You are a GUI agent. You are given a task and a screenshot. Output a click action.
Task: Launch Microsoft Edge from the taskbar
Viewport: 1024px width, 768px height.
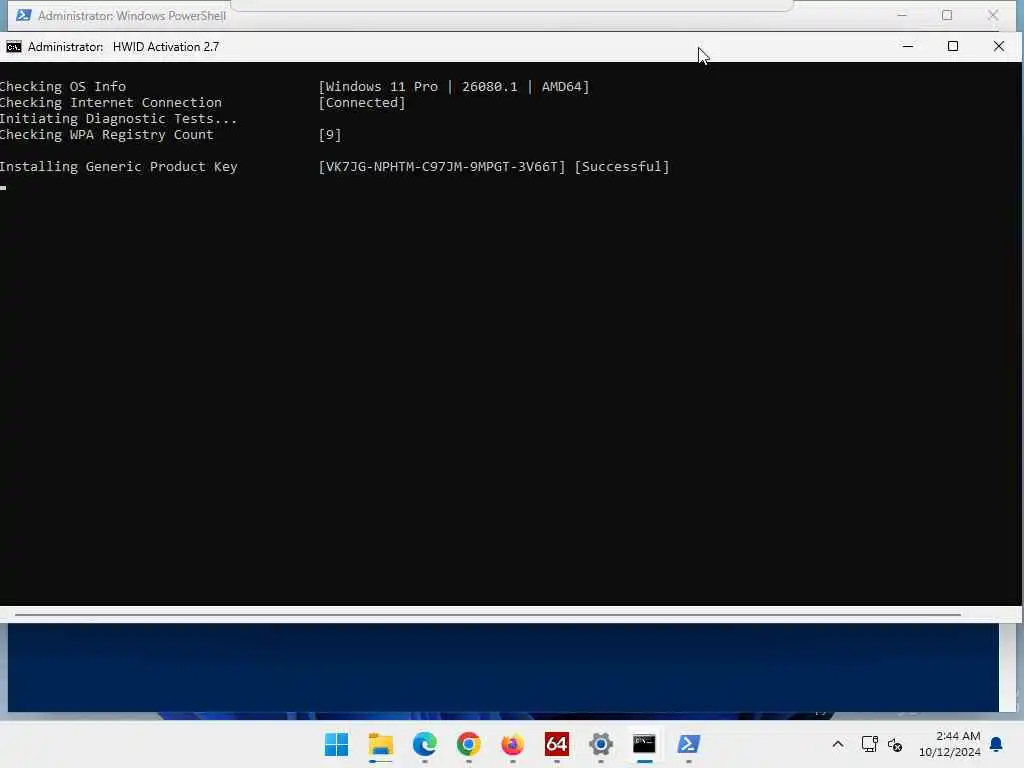424,744
